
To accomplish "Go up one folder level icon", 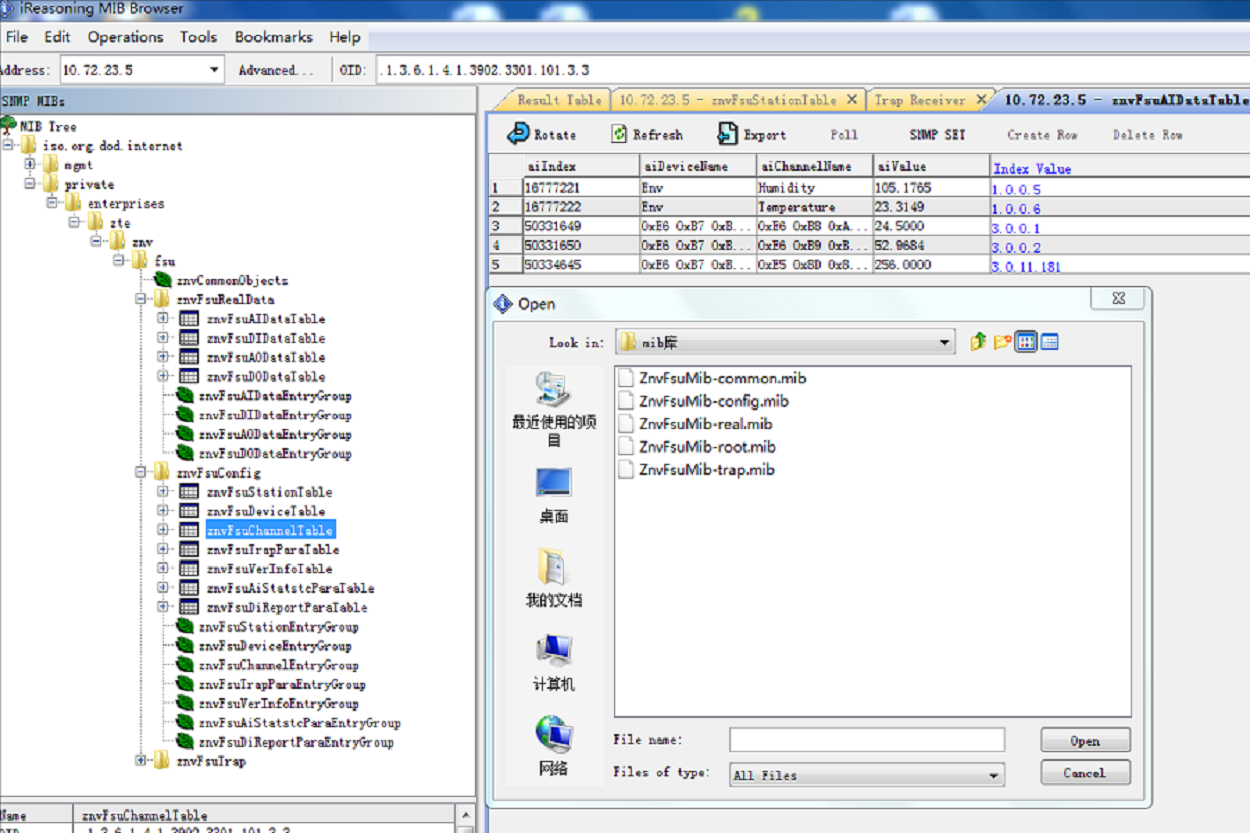I will [x=978, y=342].
